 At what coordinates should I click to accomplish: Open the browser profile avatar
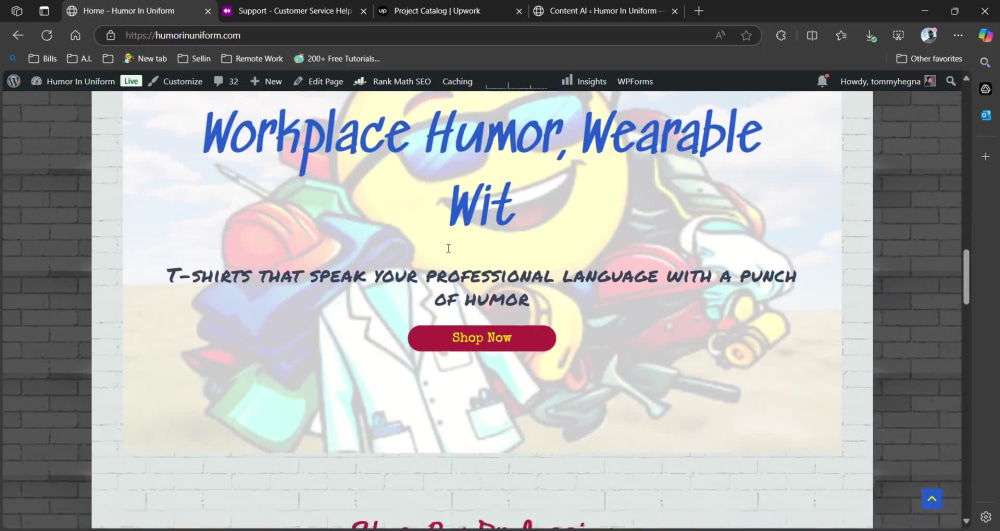pos(929,35)
